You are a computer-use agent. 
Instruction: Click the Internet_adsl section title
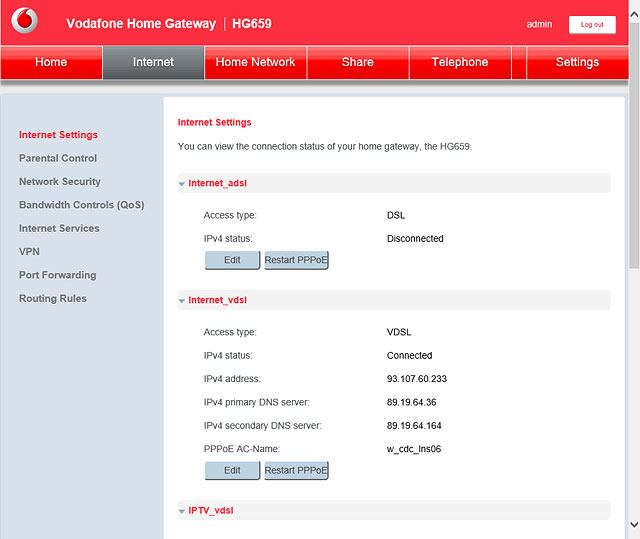218,183
